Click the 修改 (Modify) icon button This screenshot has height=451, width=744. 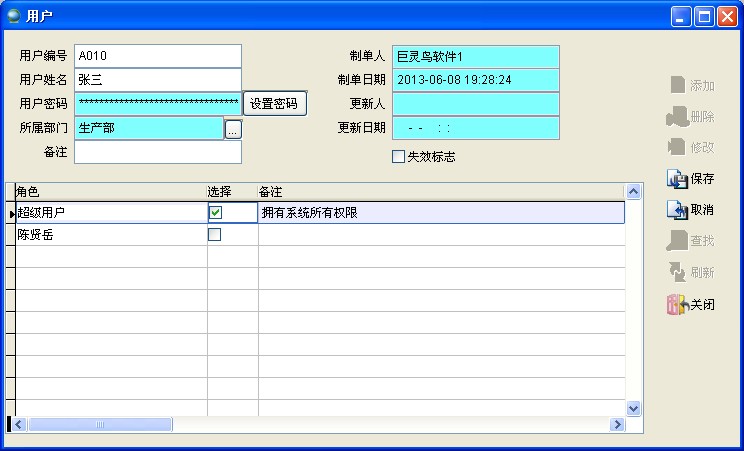(x=691, y=148)
